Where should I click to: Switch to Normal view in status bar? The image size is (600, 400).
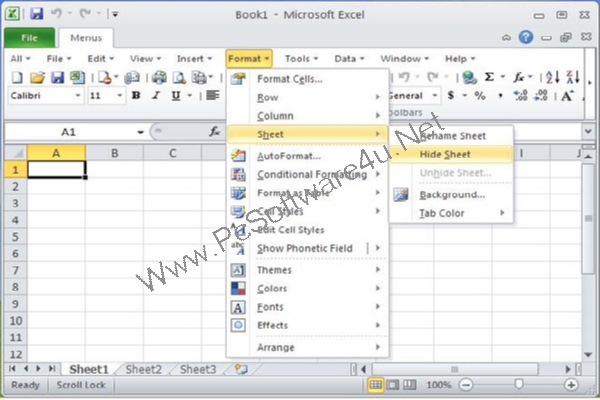click(x=375, y=385)
